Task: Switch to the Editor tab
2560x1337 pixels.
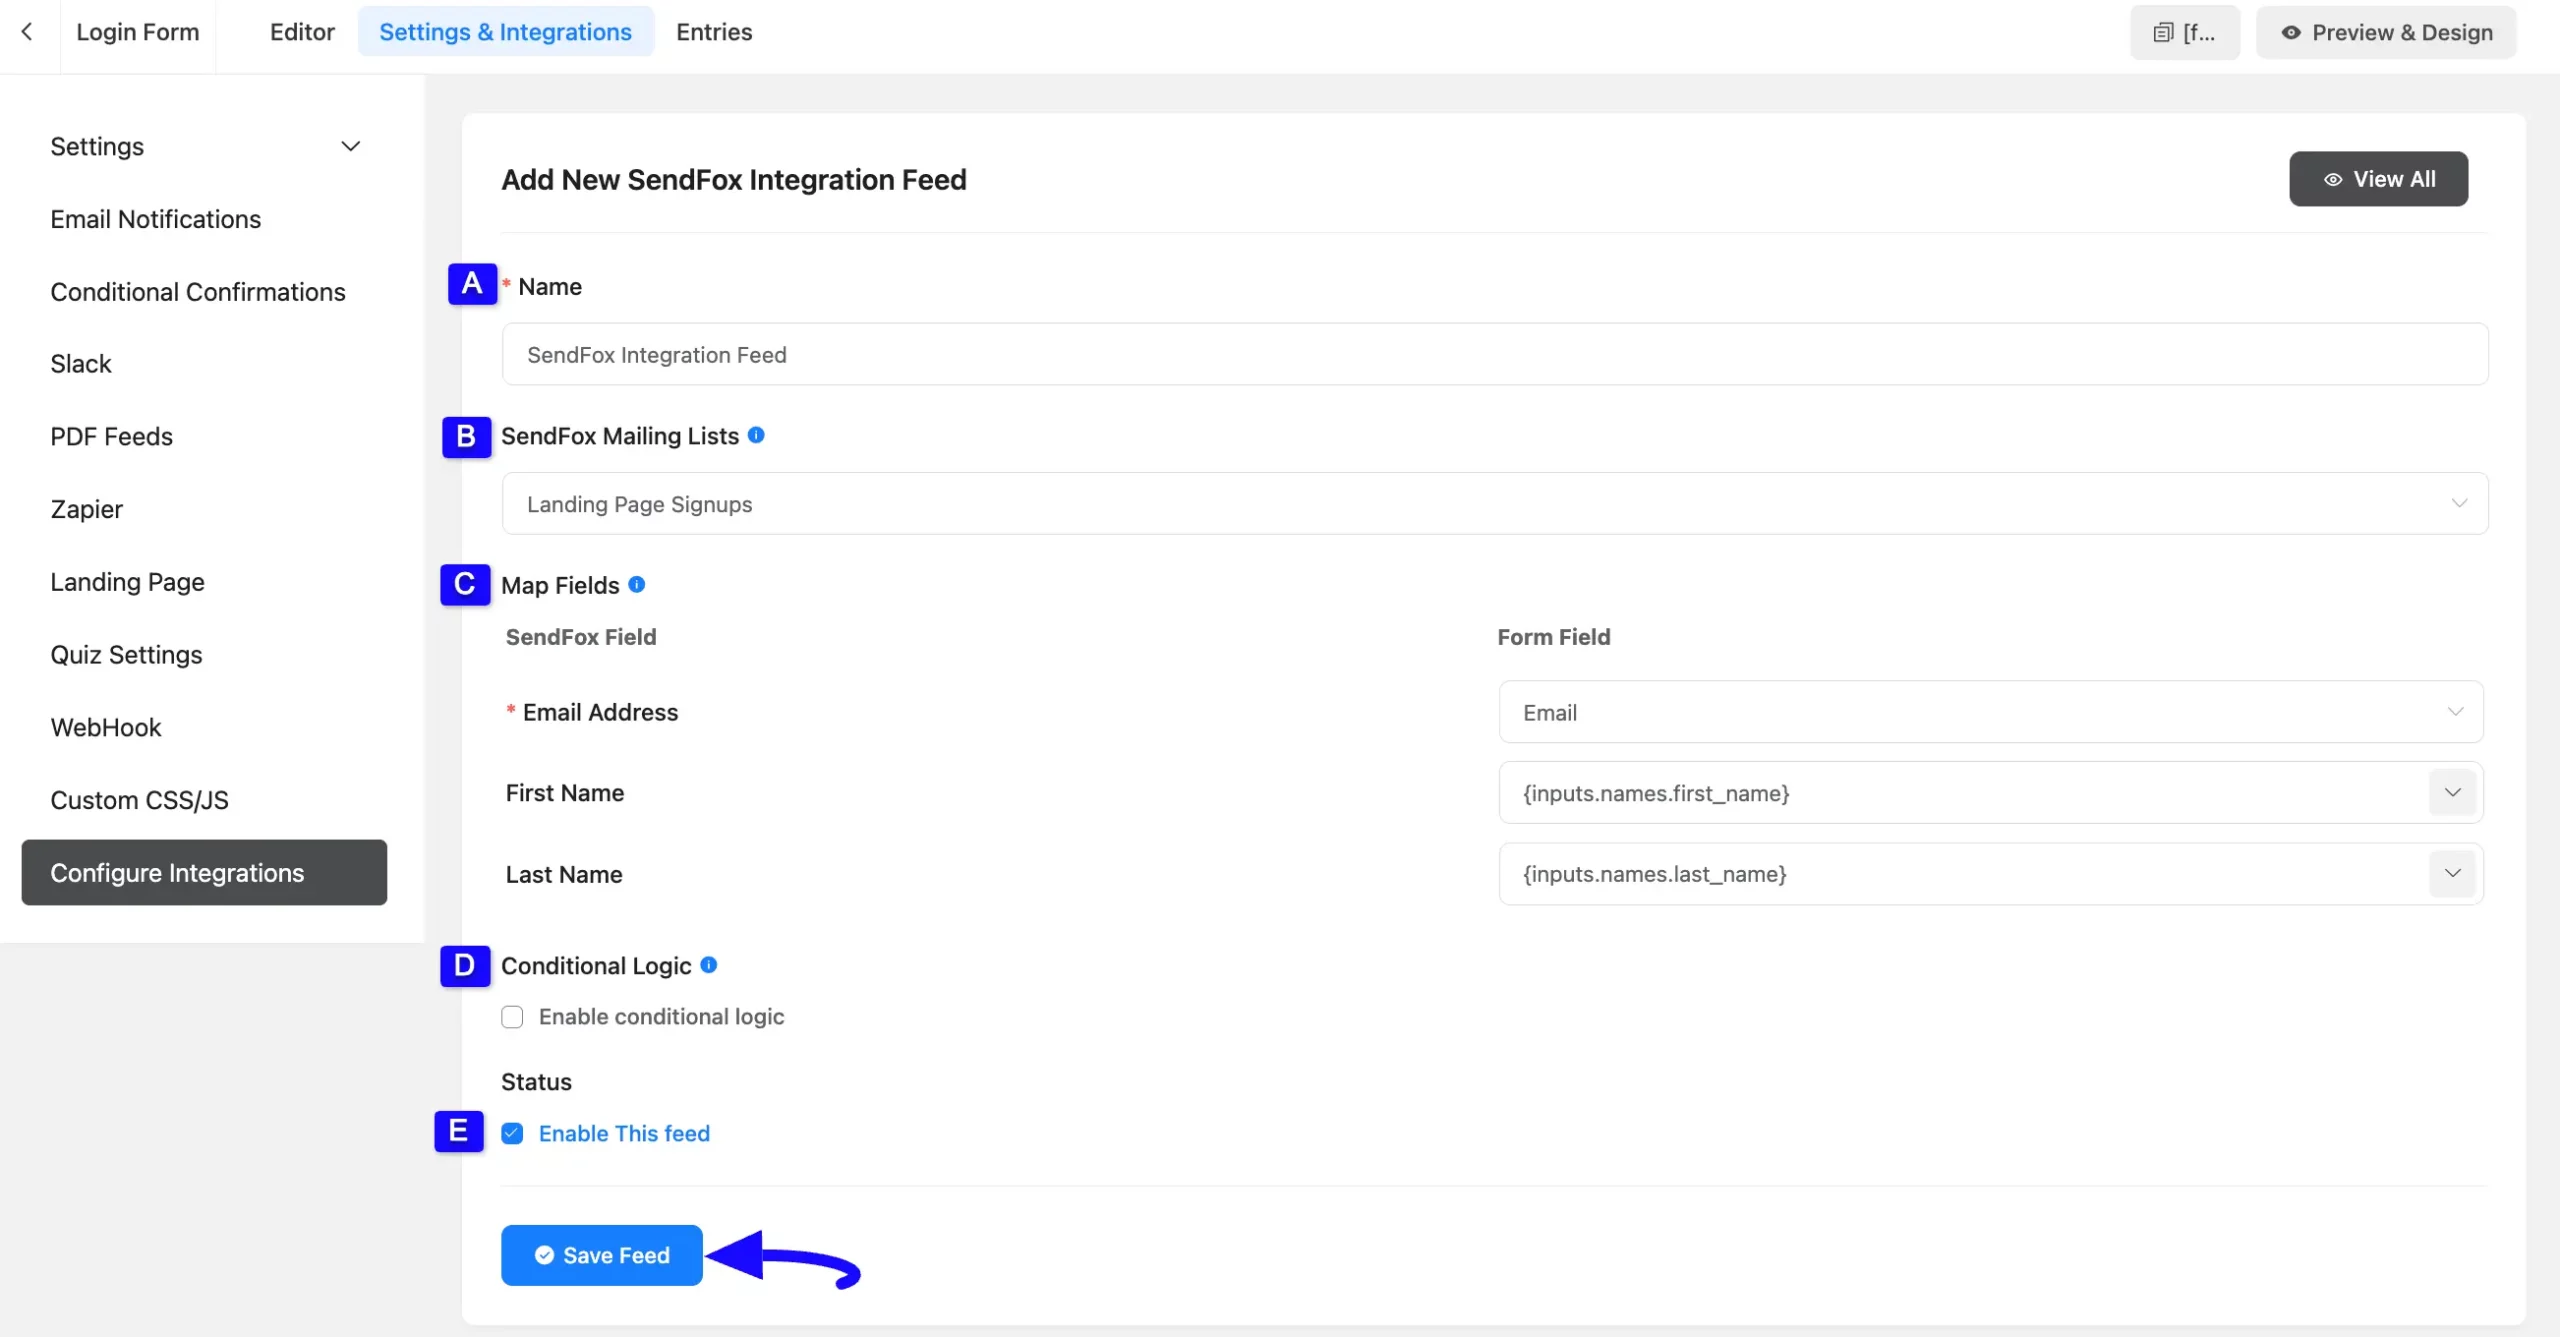Action: coord(302,32)
